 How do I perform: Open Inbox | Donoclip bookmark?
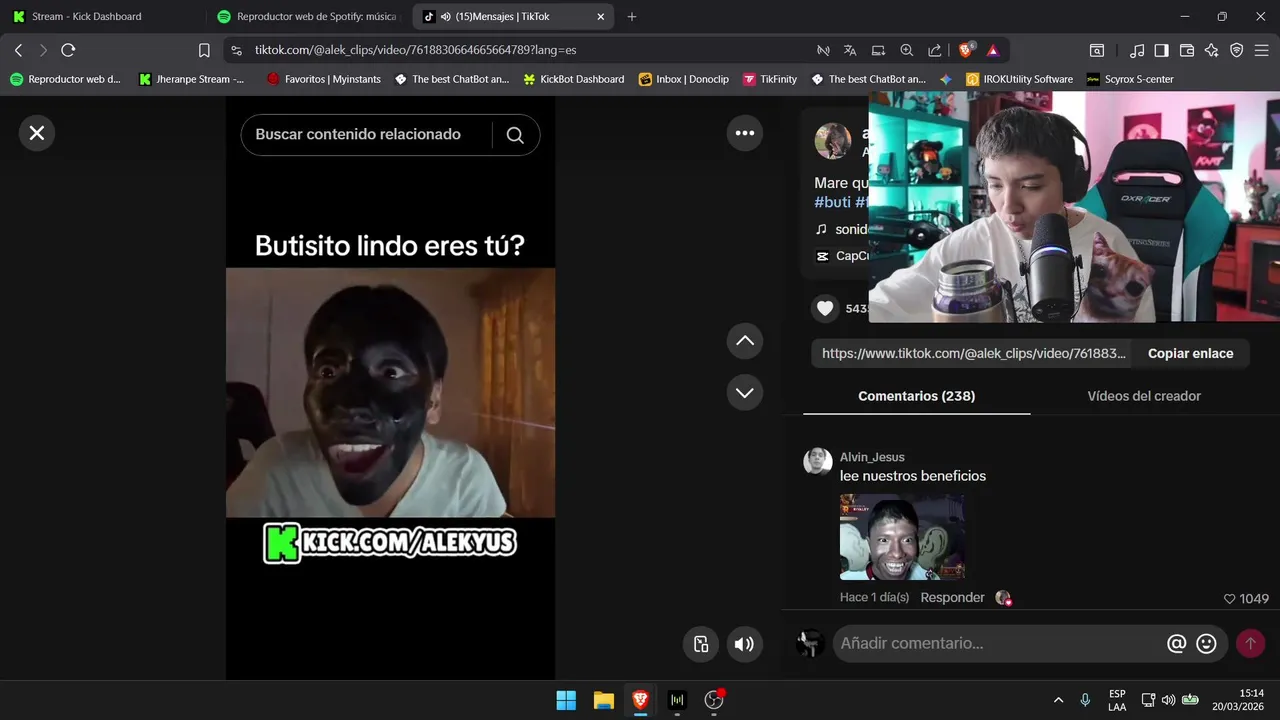(684, 79)
